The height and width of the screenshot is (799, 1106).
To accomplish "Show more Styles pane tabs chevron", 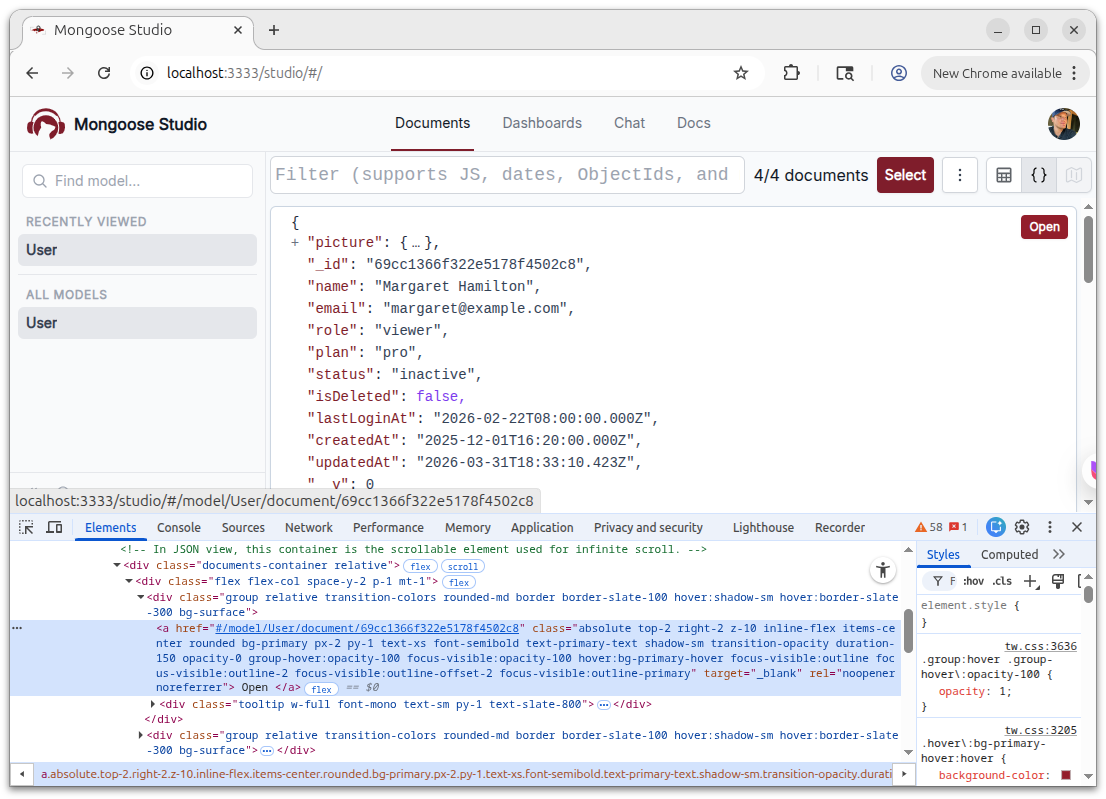I will (x=1058, y=554).
